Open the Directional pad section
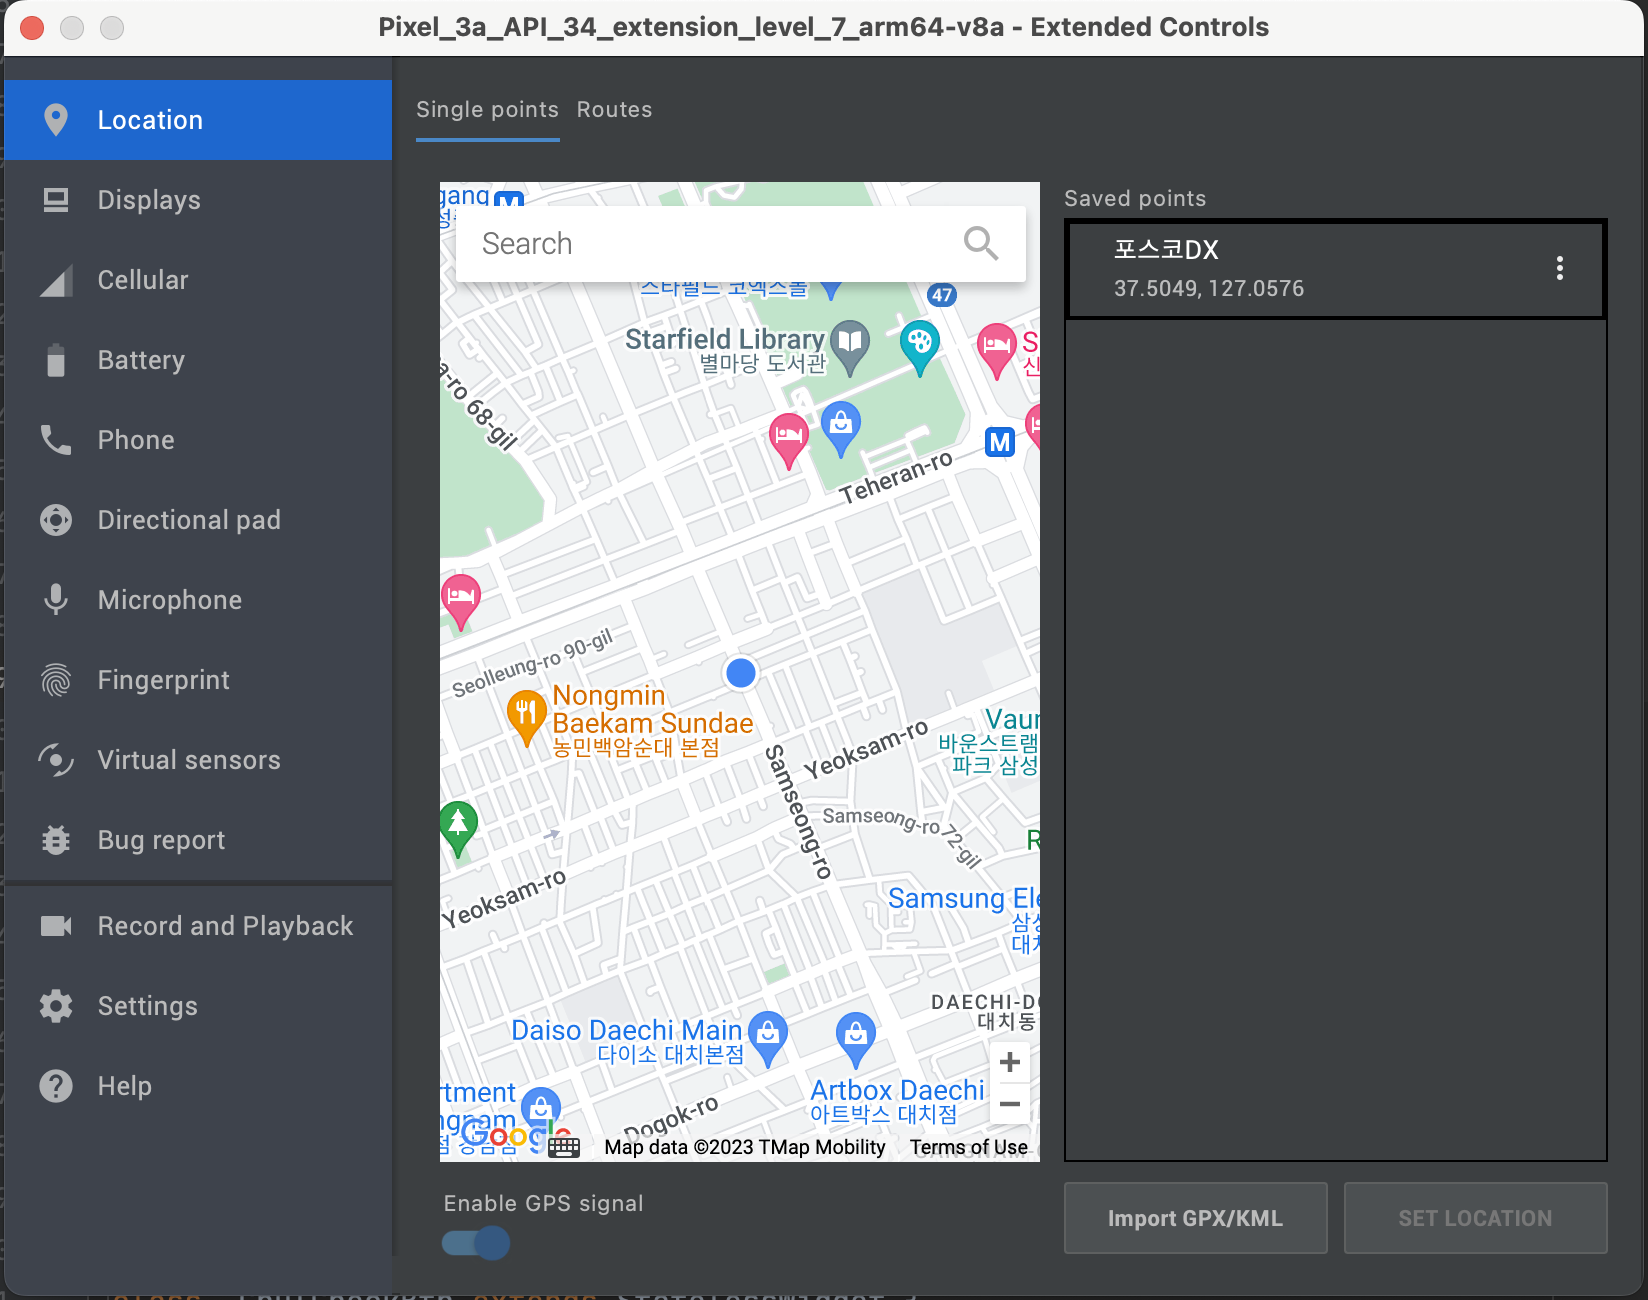This screenshot has width=1648, height=1300. (x=198, y=520)
